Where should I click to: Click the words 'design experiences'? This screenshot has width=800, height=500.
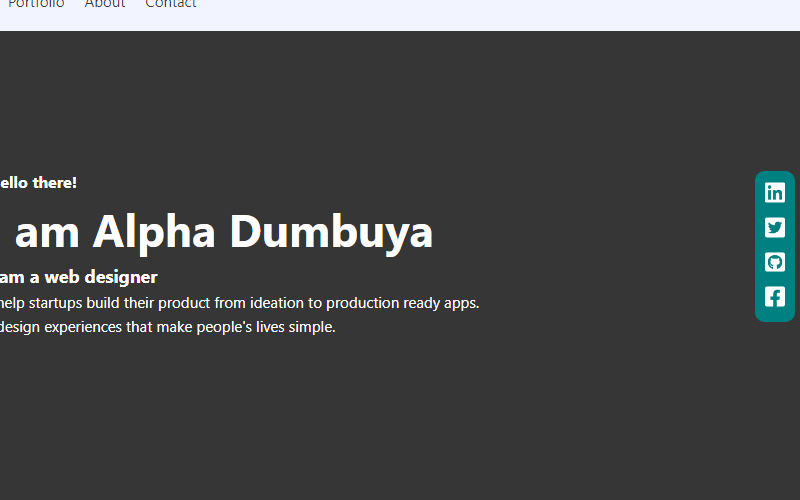61,327
